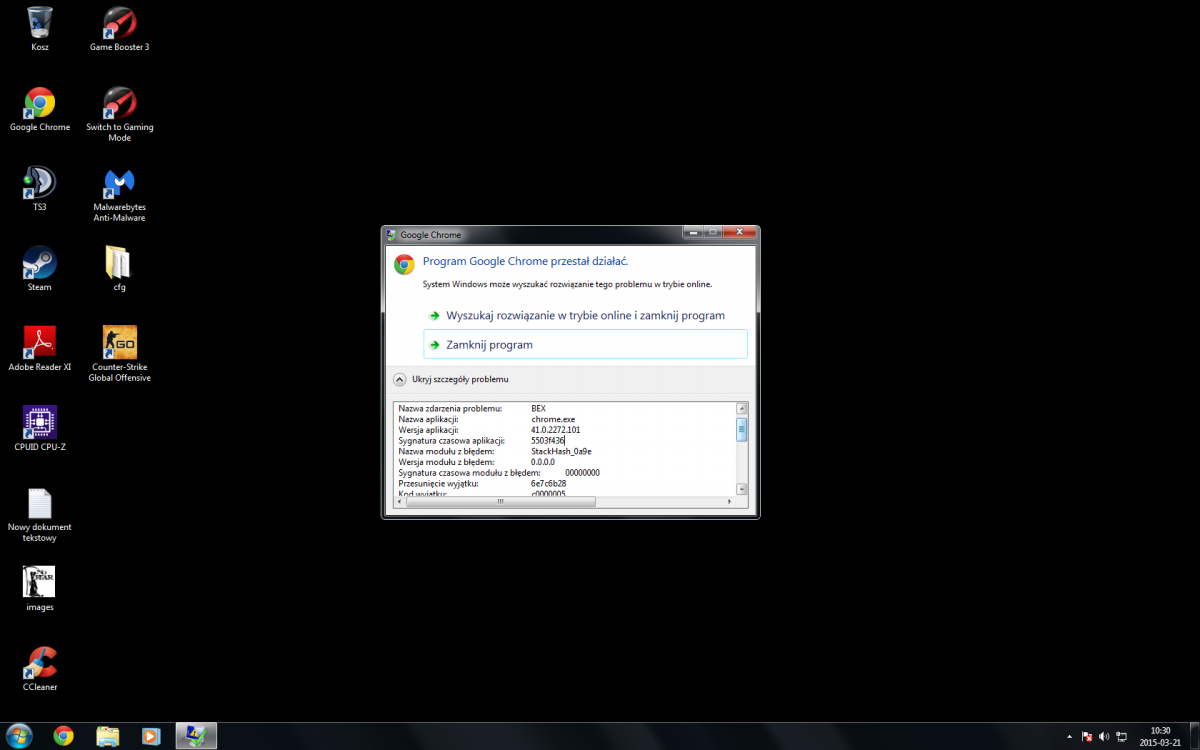Viewport: 1200px width, 750px height.
Task: Open the volume speaker tray icon
Action: pyautogui.click(x=1104, y=735)
